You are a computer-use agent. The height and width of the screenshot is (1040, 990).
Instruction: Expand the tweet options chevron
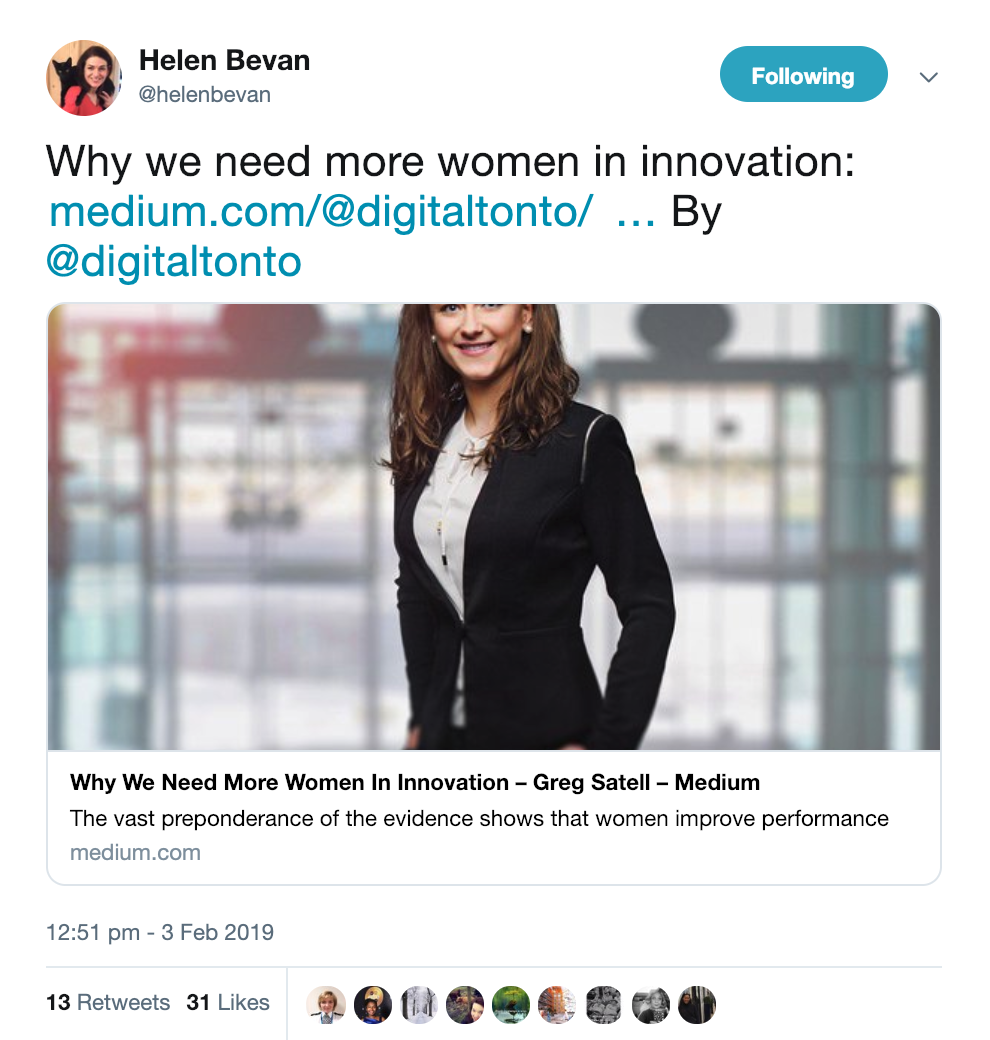click(928, 77)
